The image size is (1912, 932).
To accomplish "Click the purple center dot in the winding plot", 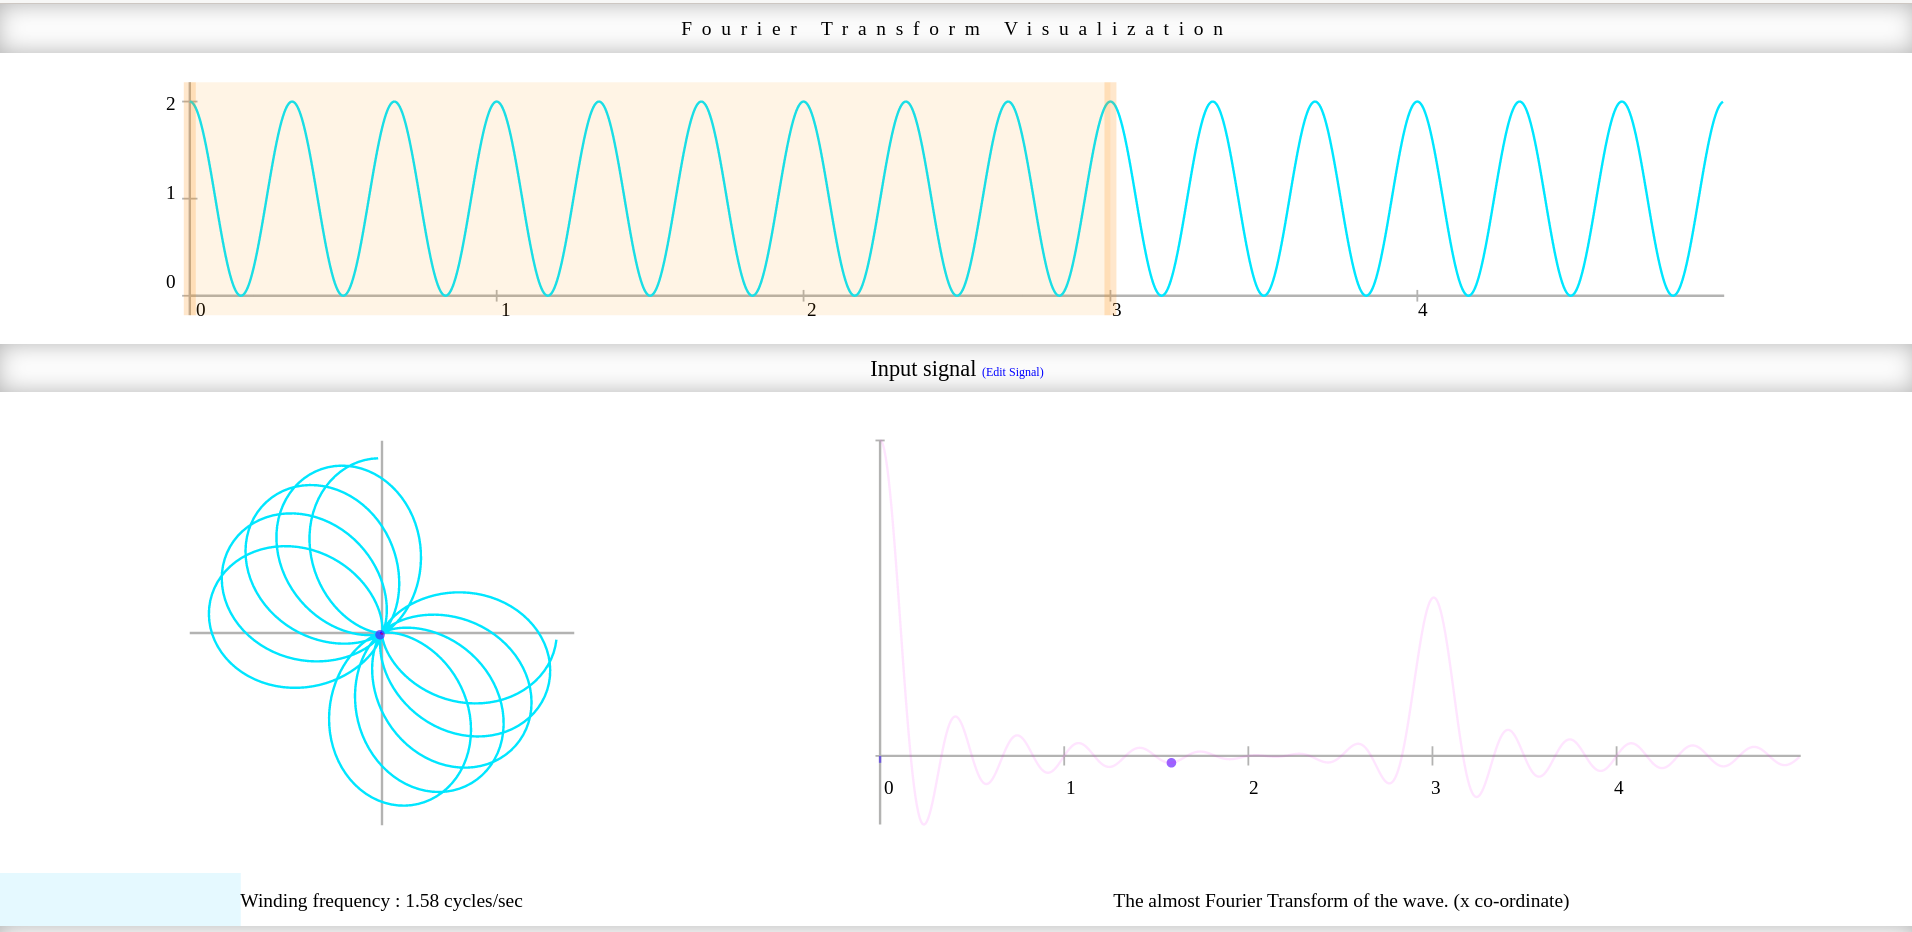I will coord(380,635).
